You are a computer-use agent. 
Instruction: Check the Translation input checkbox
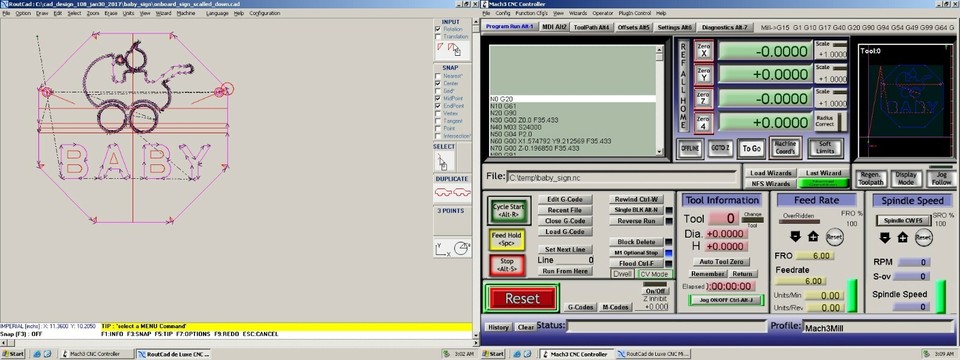click(438, 37)
